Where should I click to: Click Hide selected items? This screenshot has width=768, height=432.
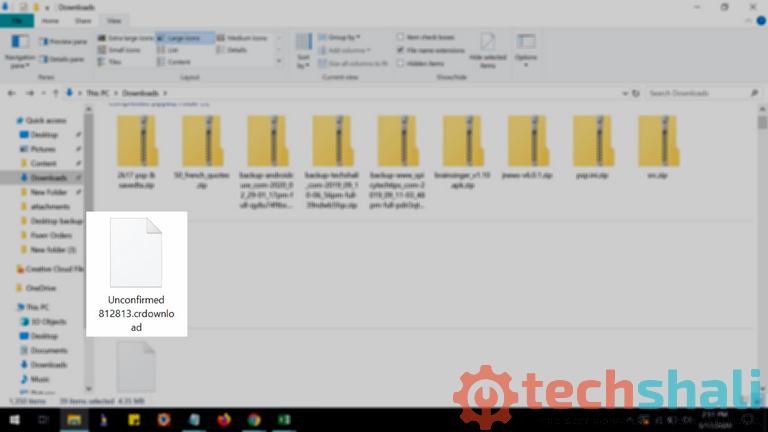point(487,50)
